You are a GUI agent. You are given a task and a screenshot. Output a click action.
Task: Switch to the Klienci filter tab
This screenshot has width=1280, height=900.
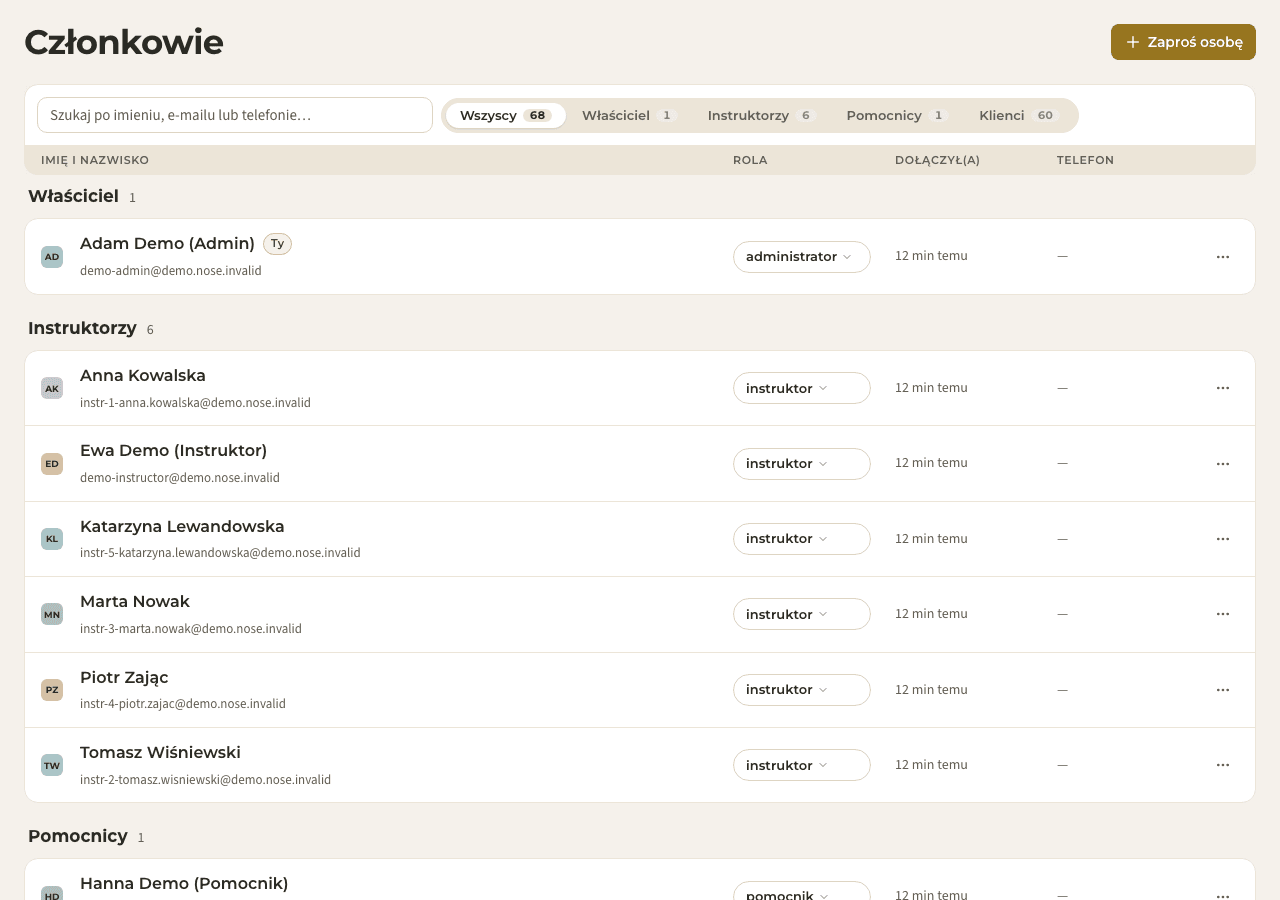[x=1018, y=115]
